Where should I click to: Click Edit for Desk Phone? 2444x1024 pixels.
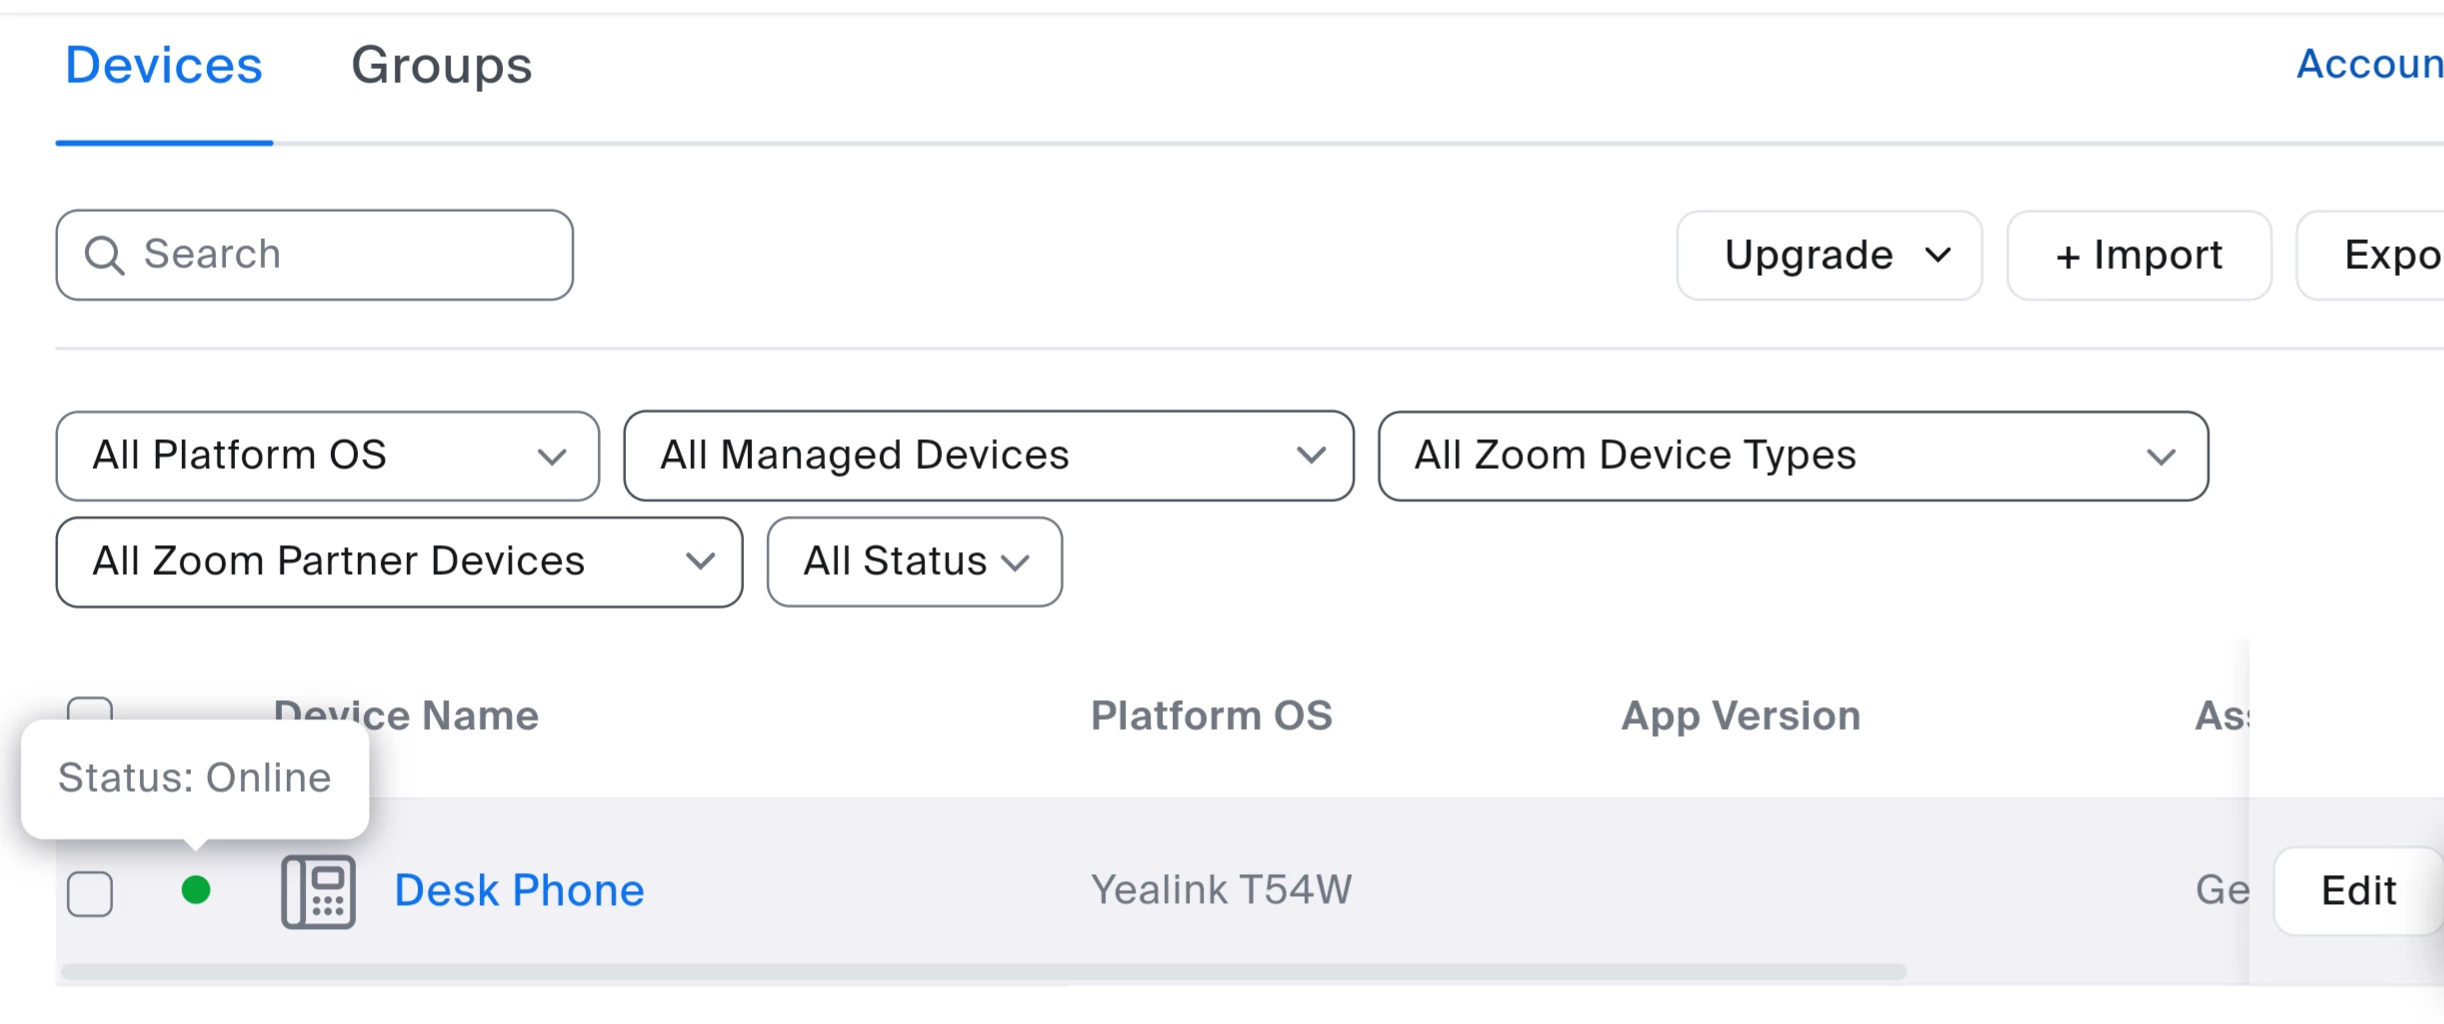click(x=2357, y=890)
